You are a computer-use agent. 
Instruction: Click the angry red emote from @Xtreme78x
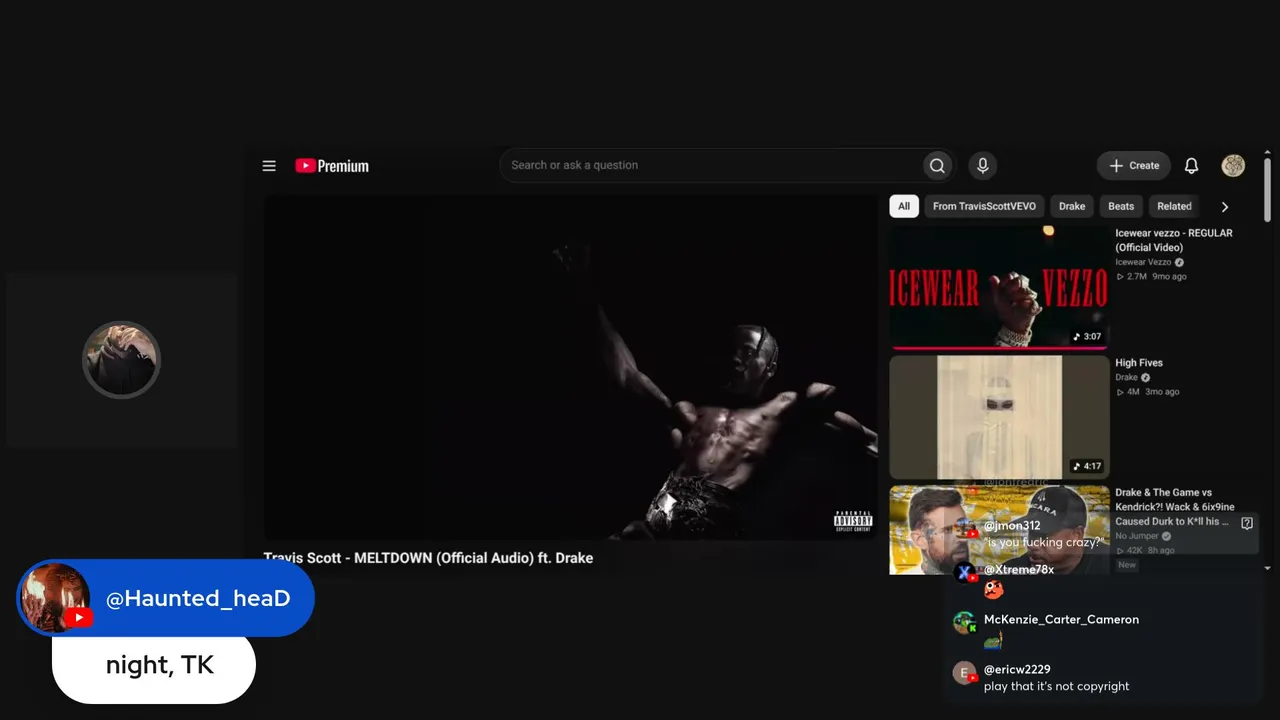pyautogui.click(x=993, y=590)
